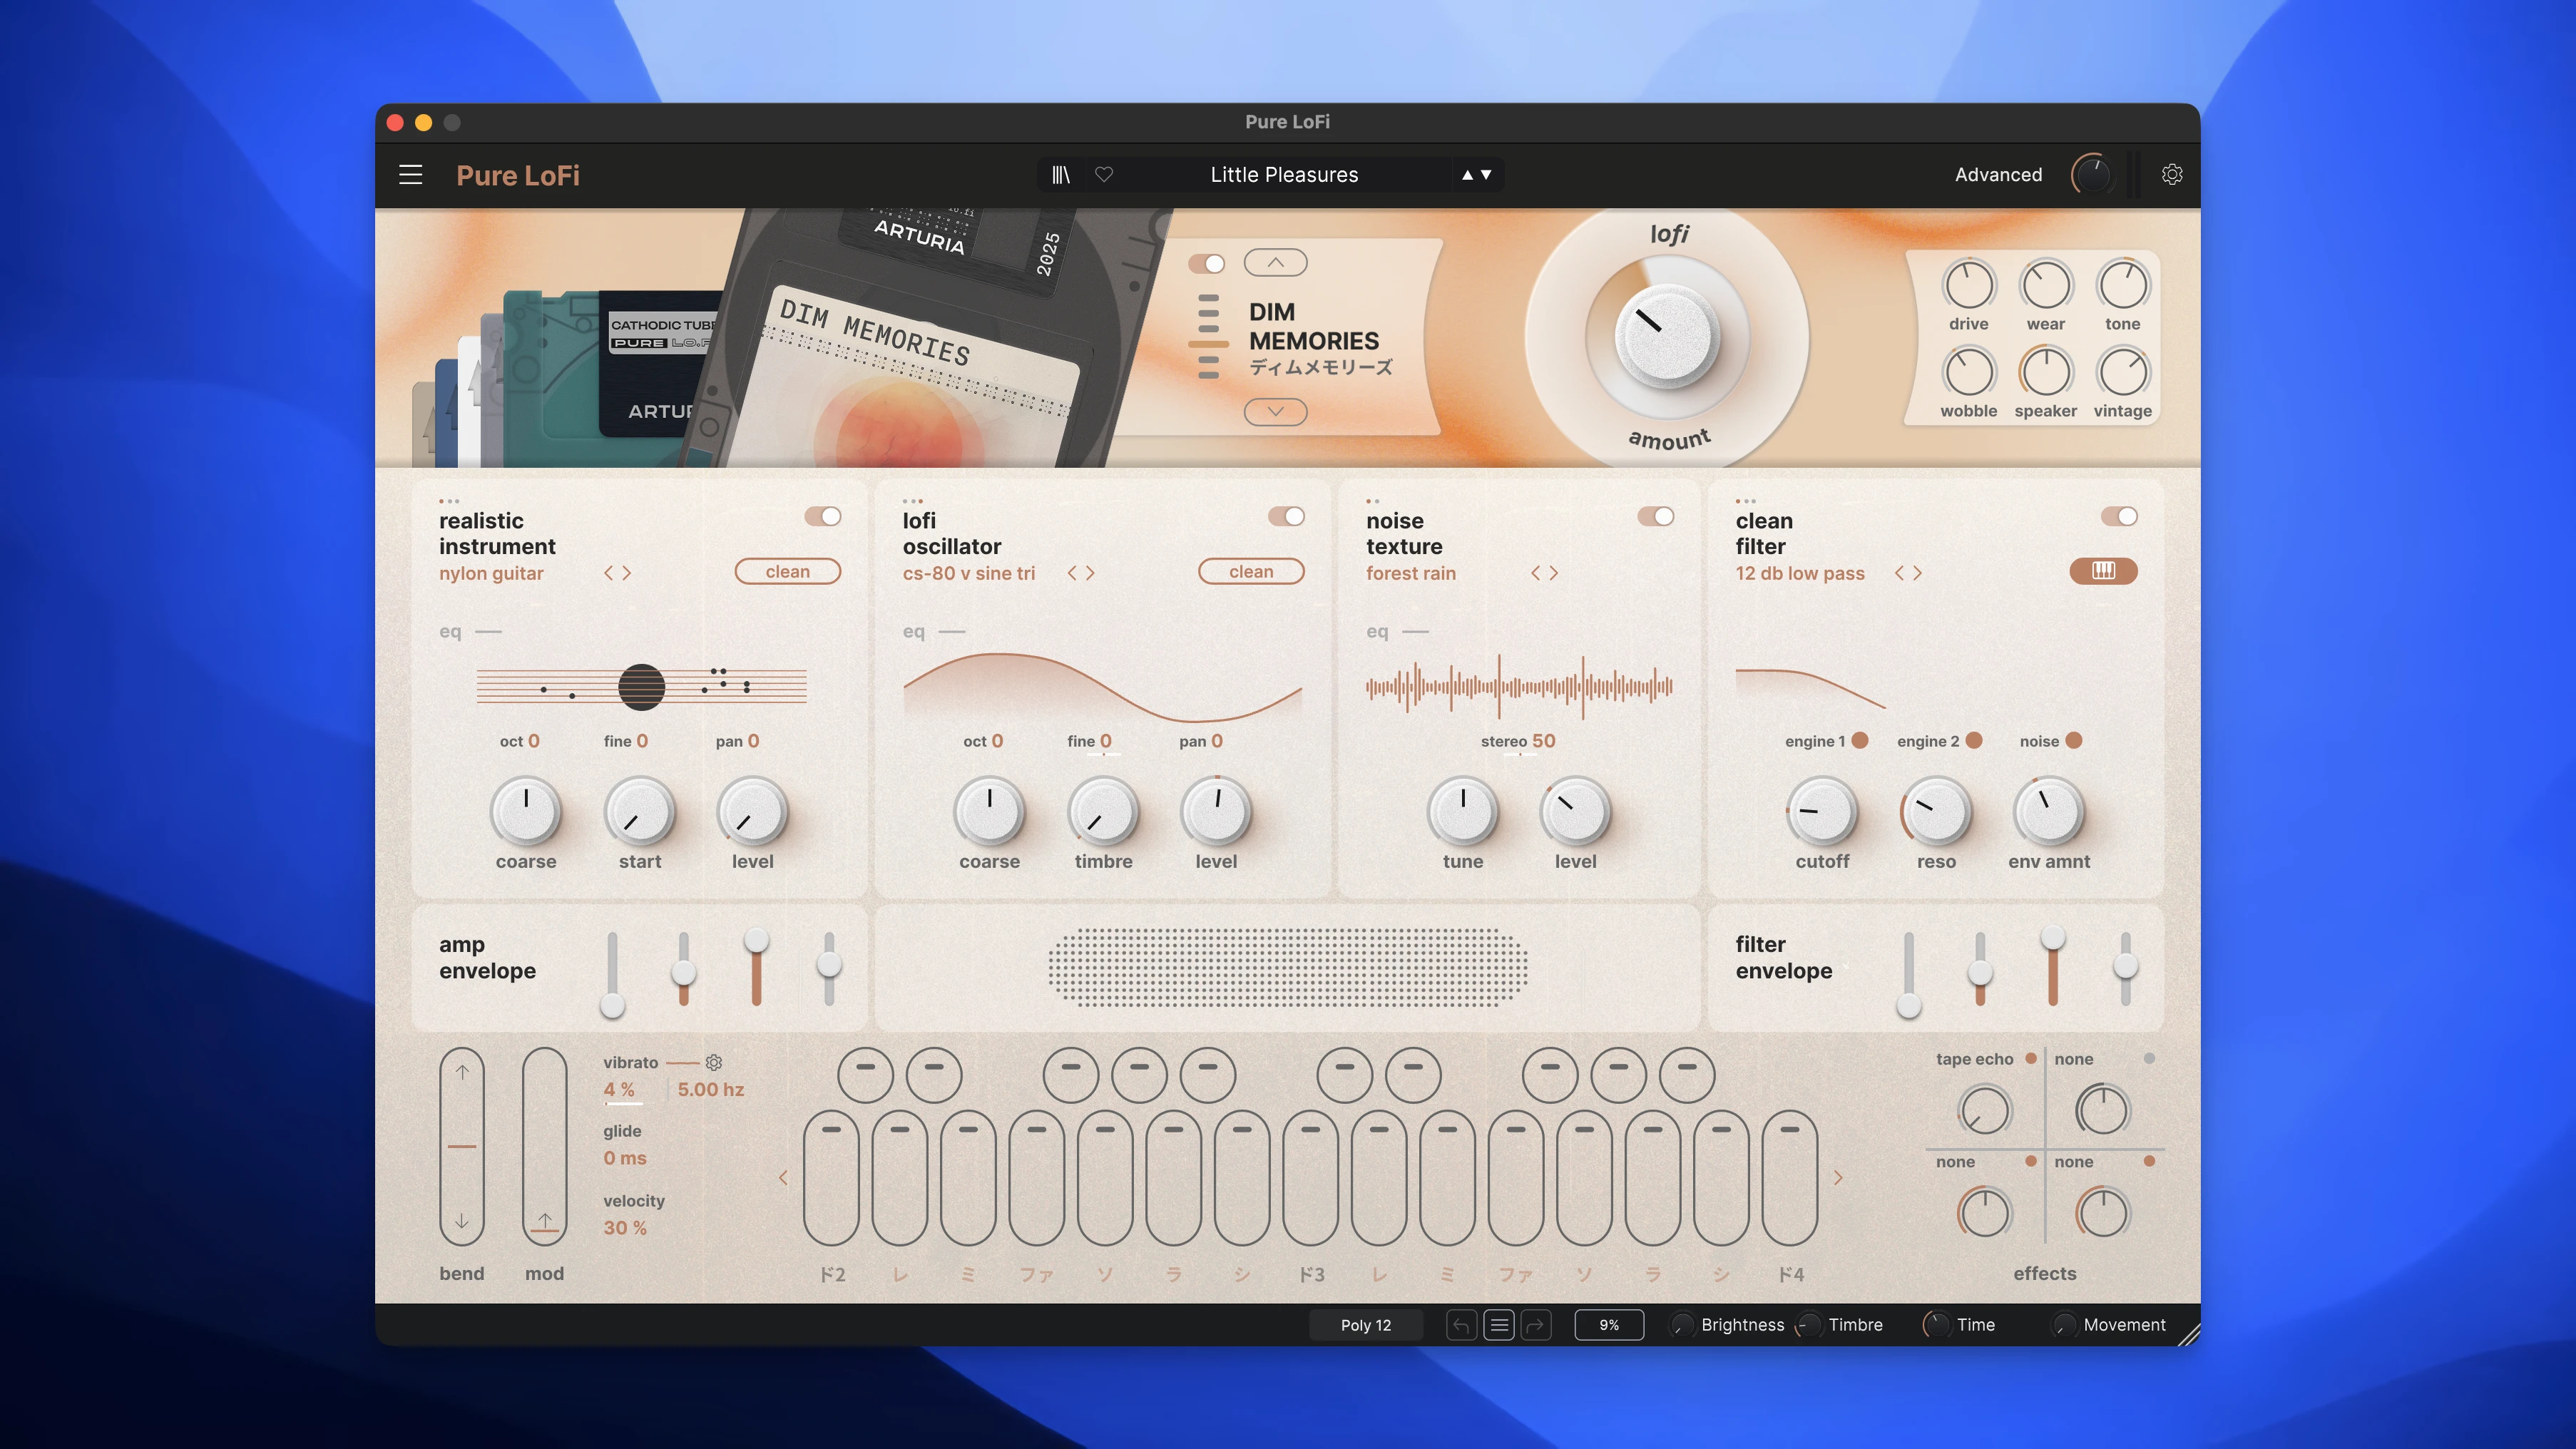Select the next preset with the down arrow
This screenshot has height=1449, width=2576.
click(x=1486, y=174)
